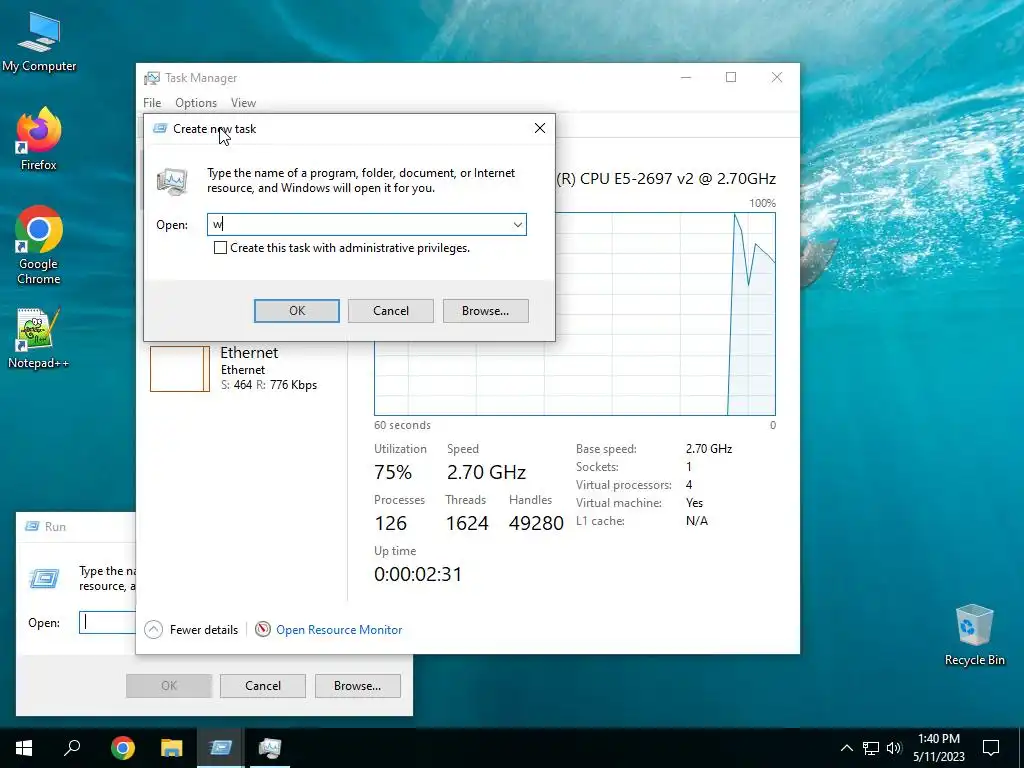The width and height of the screenshot is (1024, 768).
Task: Click the Handles count 49280
Action: click(x=536, y=523)
